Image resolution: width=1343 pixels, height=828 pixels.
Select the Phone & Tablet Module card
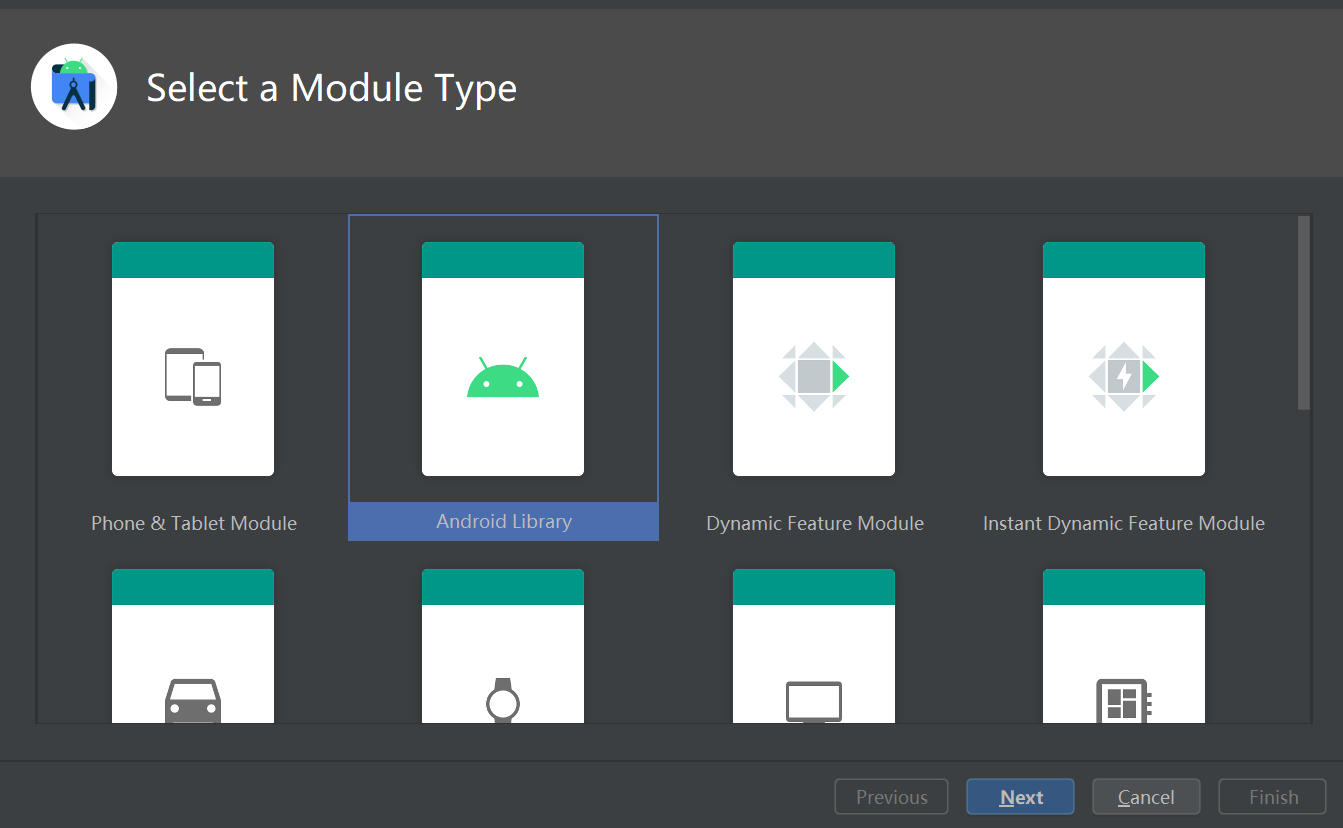[193, 359]
